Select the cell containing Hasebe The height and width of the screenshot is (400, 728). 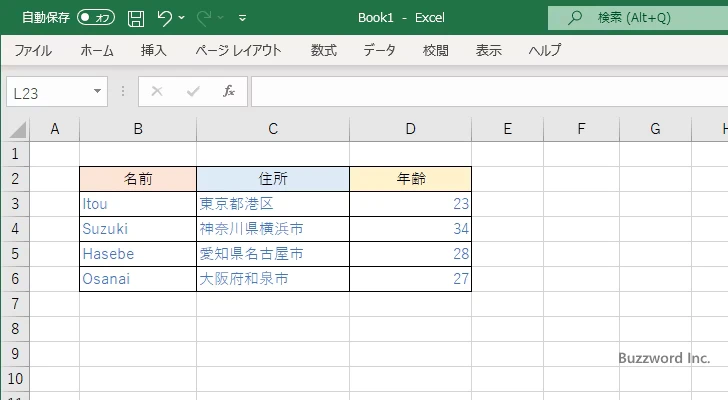138,254
